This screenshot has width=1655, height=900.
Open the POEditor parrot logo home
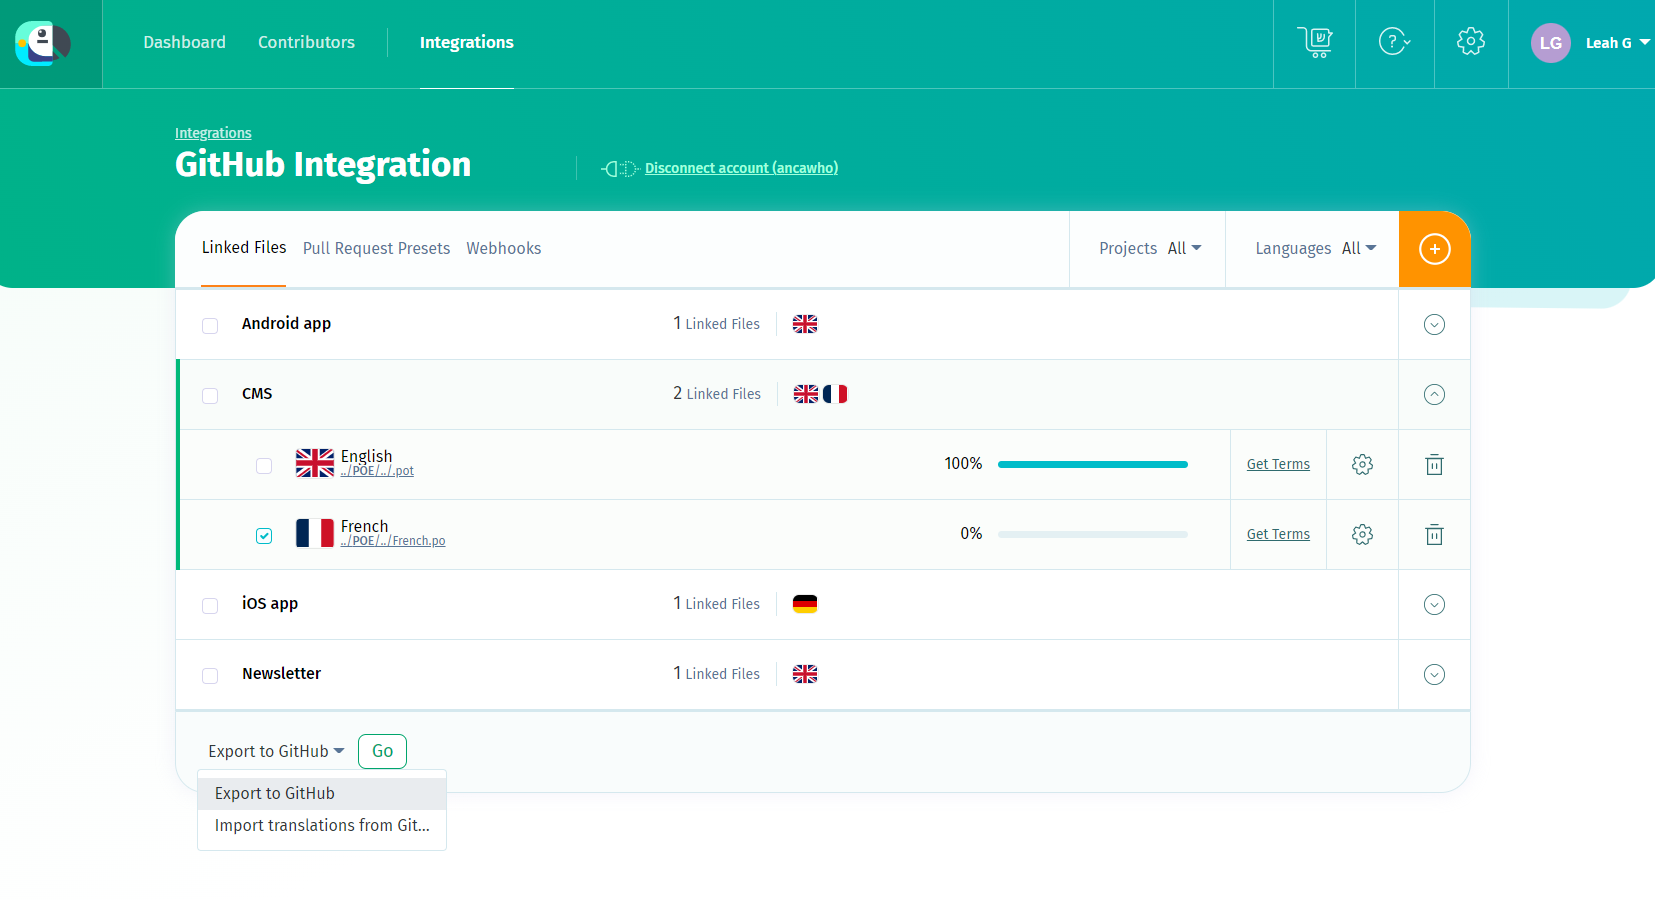click(x=43, y=43)
